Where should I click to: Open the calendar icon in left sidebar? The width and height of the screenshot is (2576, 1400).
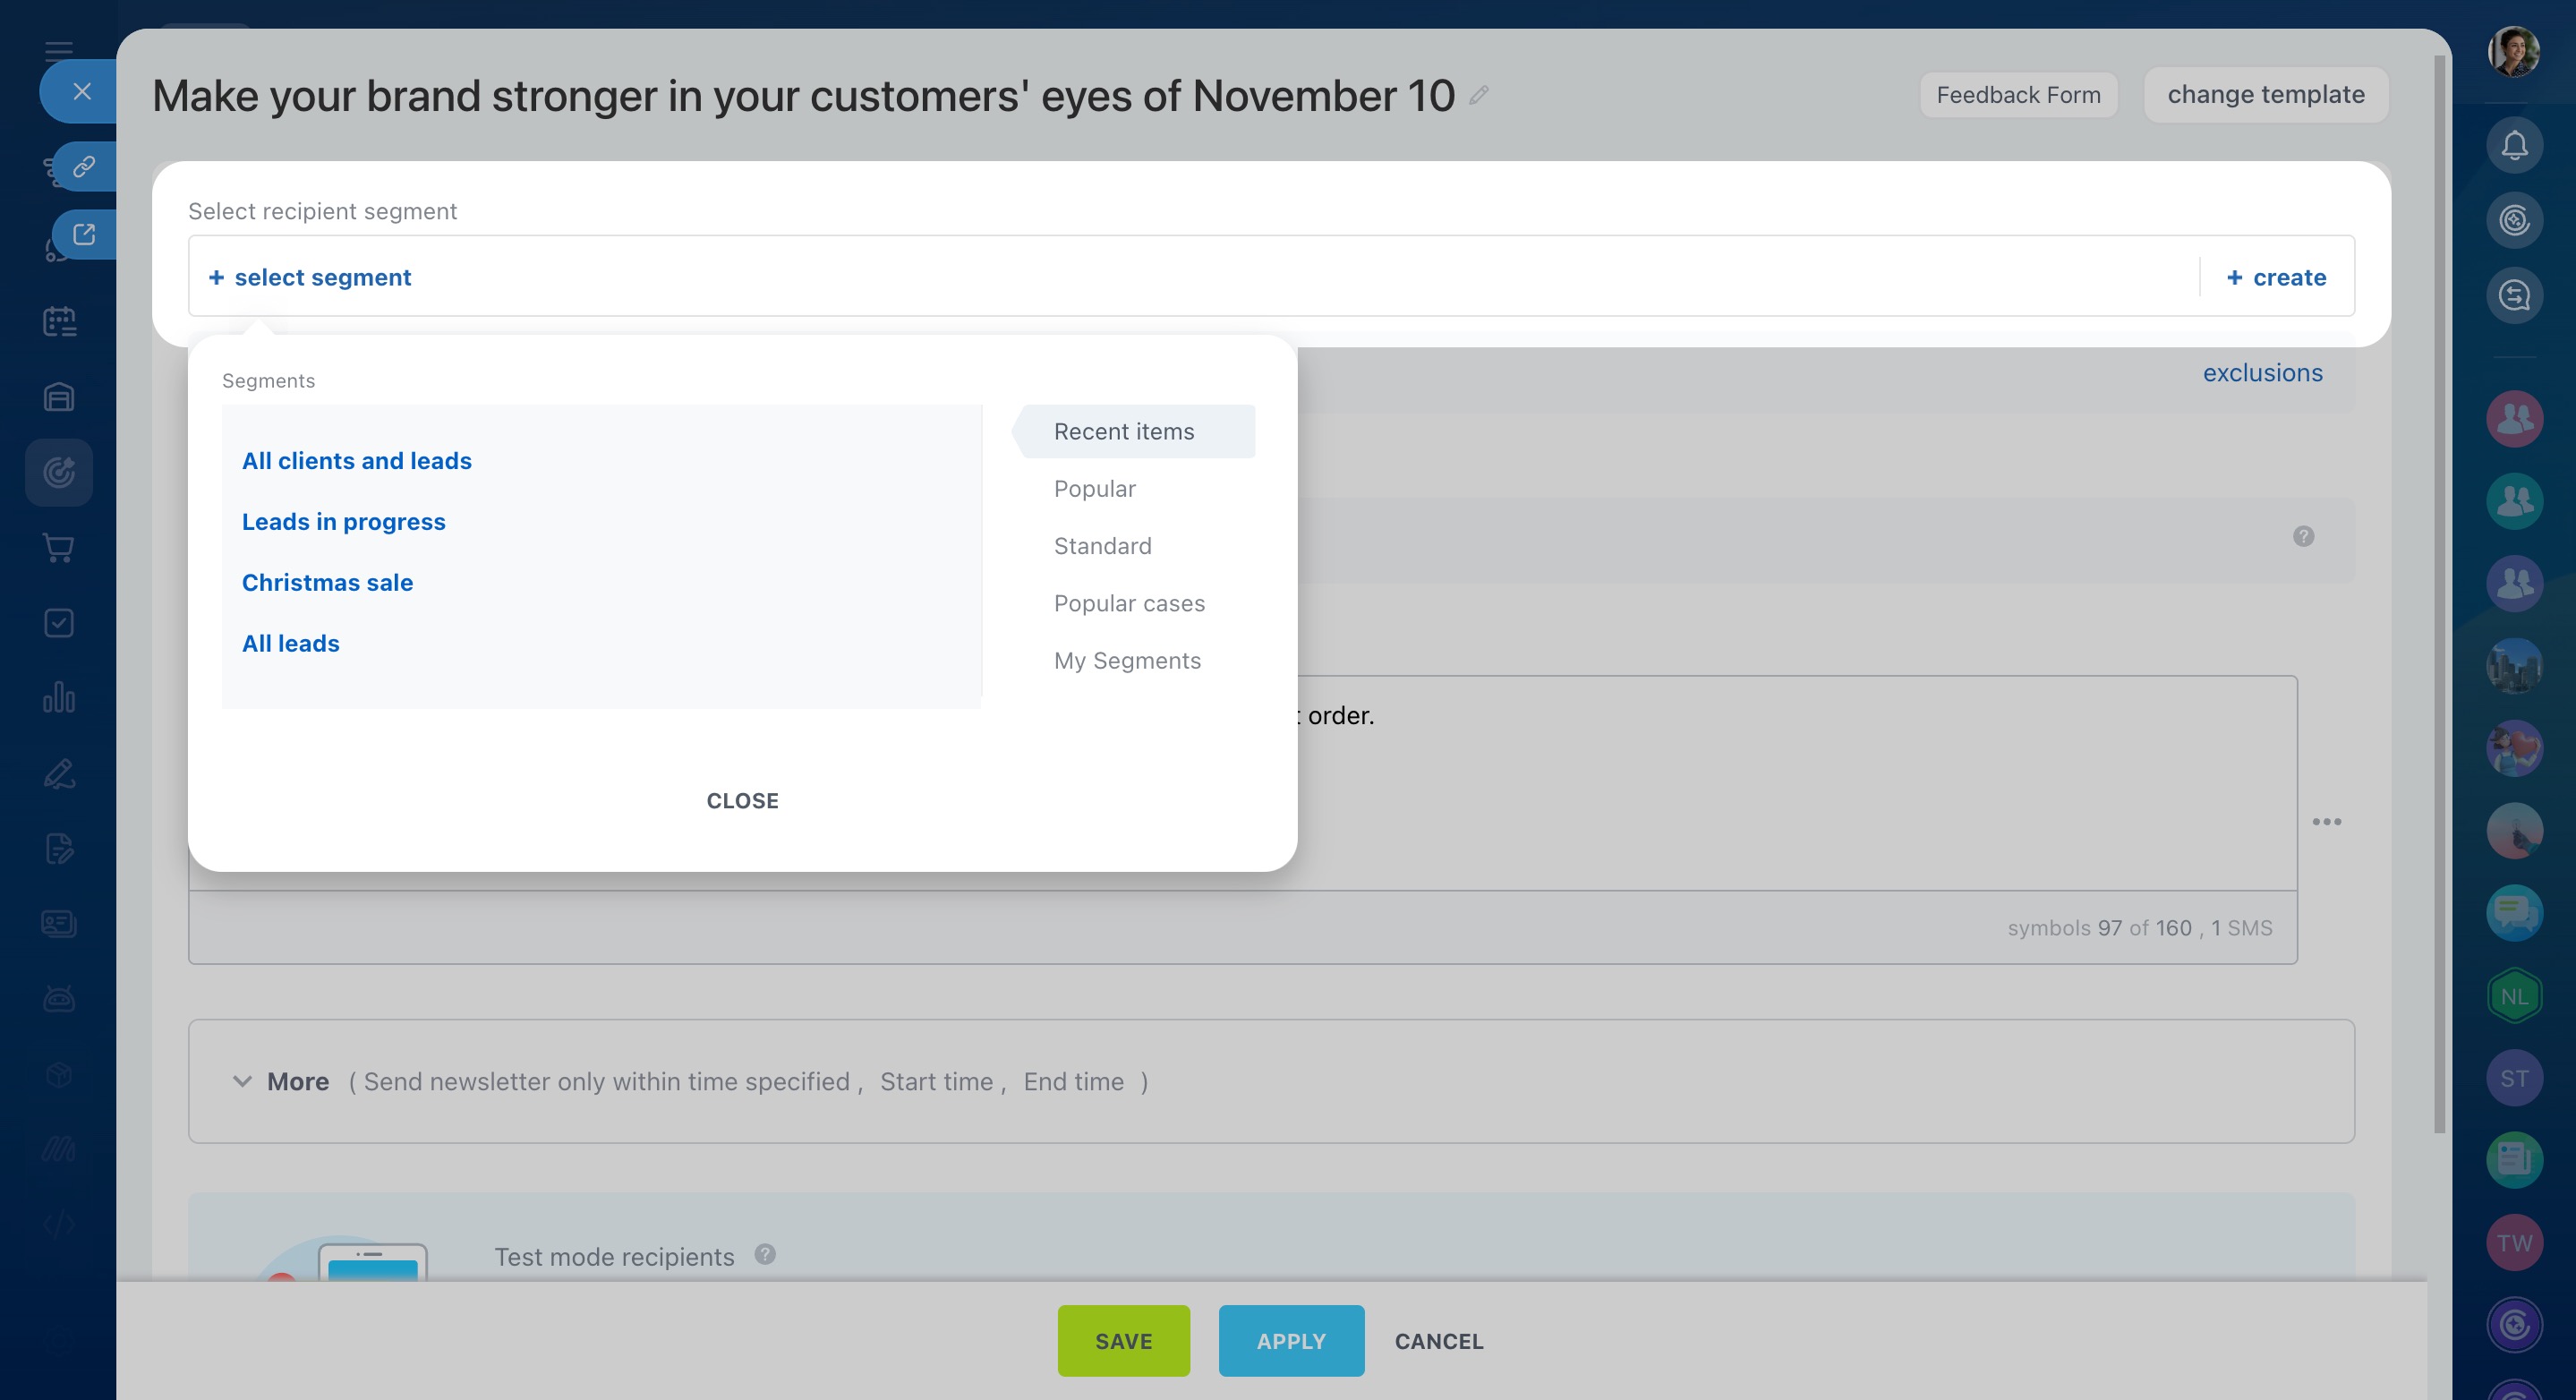pos(59,321)
